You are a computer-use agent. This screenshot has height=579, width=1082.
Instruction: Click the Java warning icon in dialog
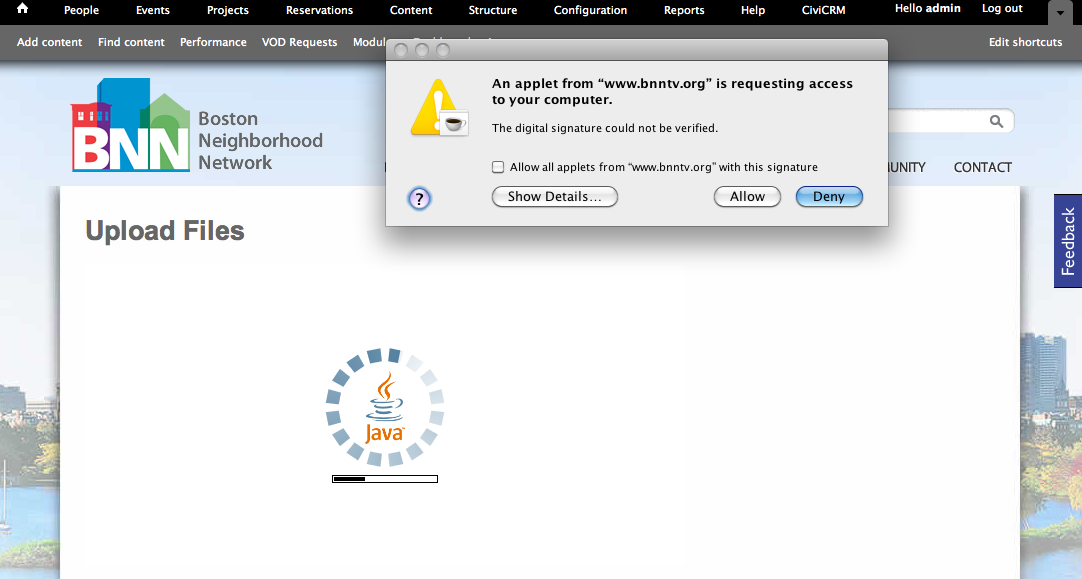(x=440, y=108)
